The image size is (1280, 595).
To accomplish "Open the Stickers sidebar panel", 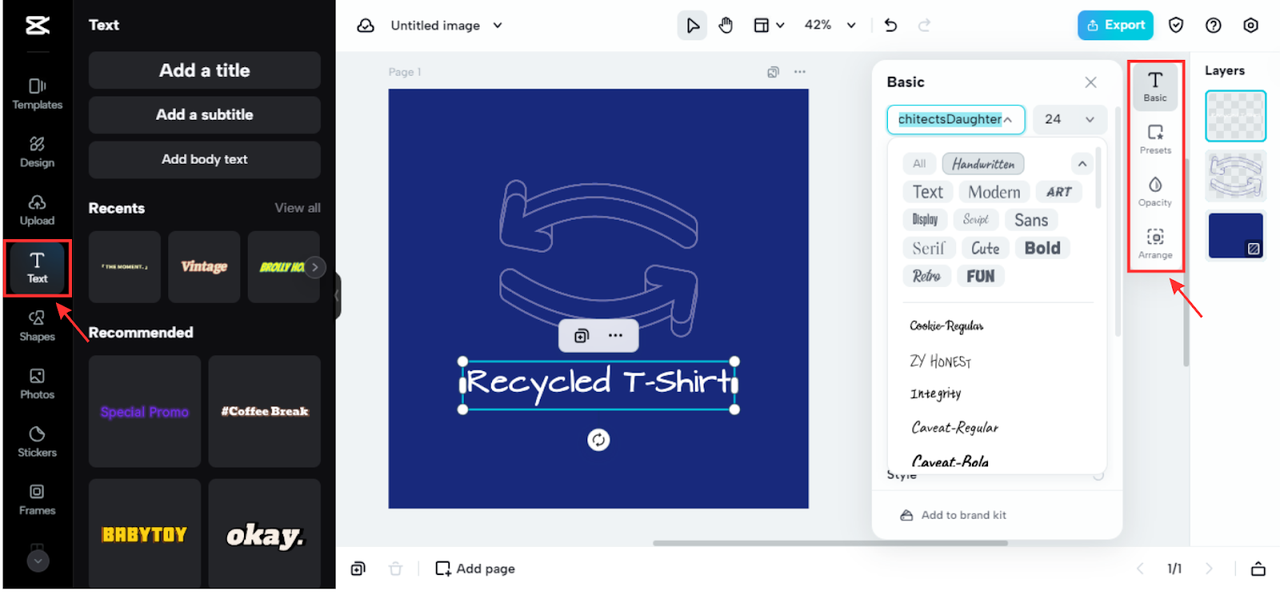I will pos(37,442).
